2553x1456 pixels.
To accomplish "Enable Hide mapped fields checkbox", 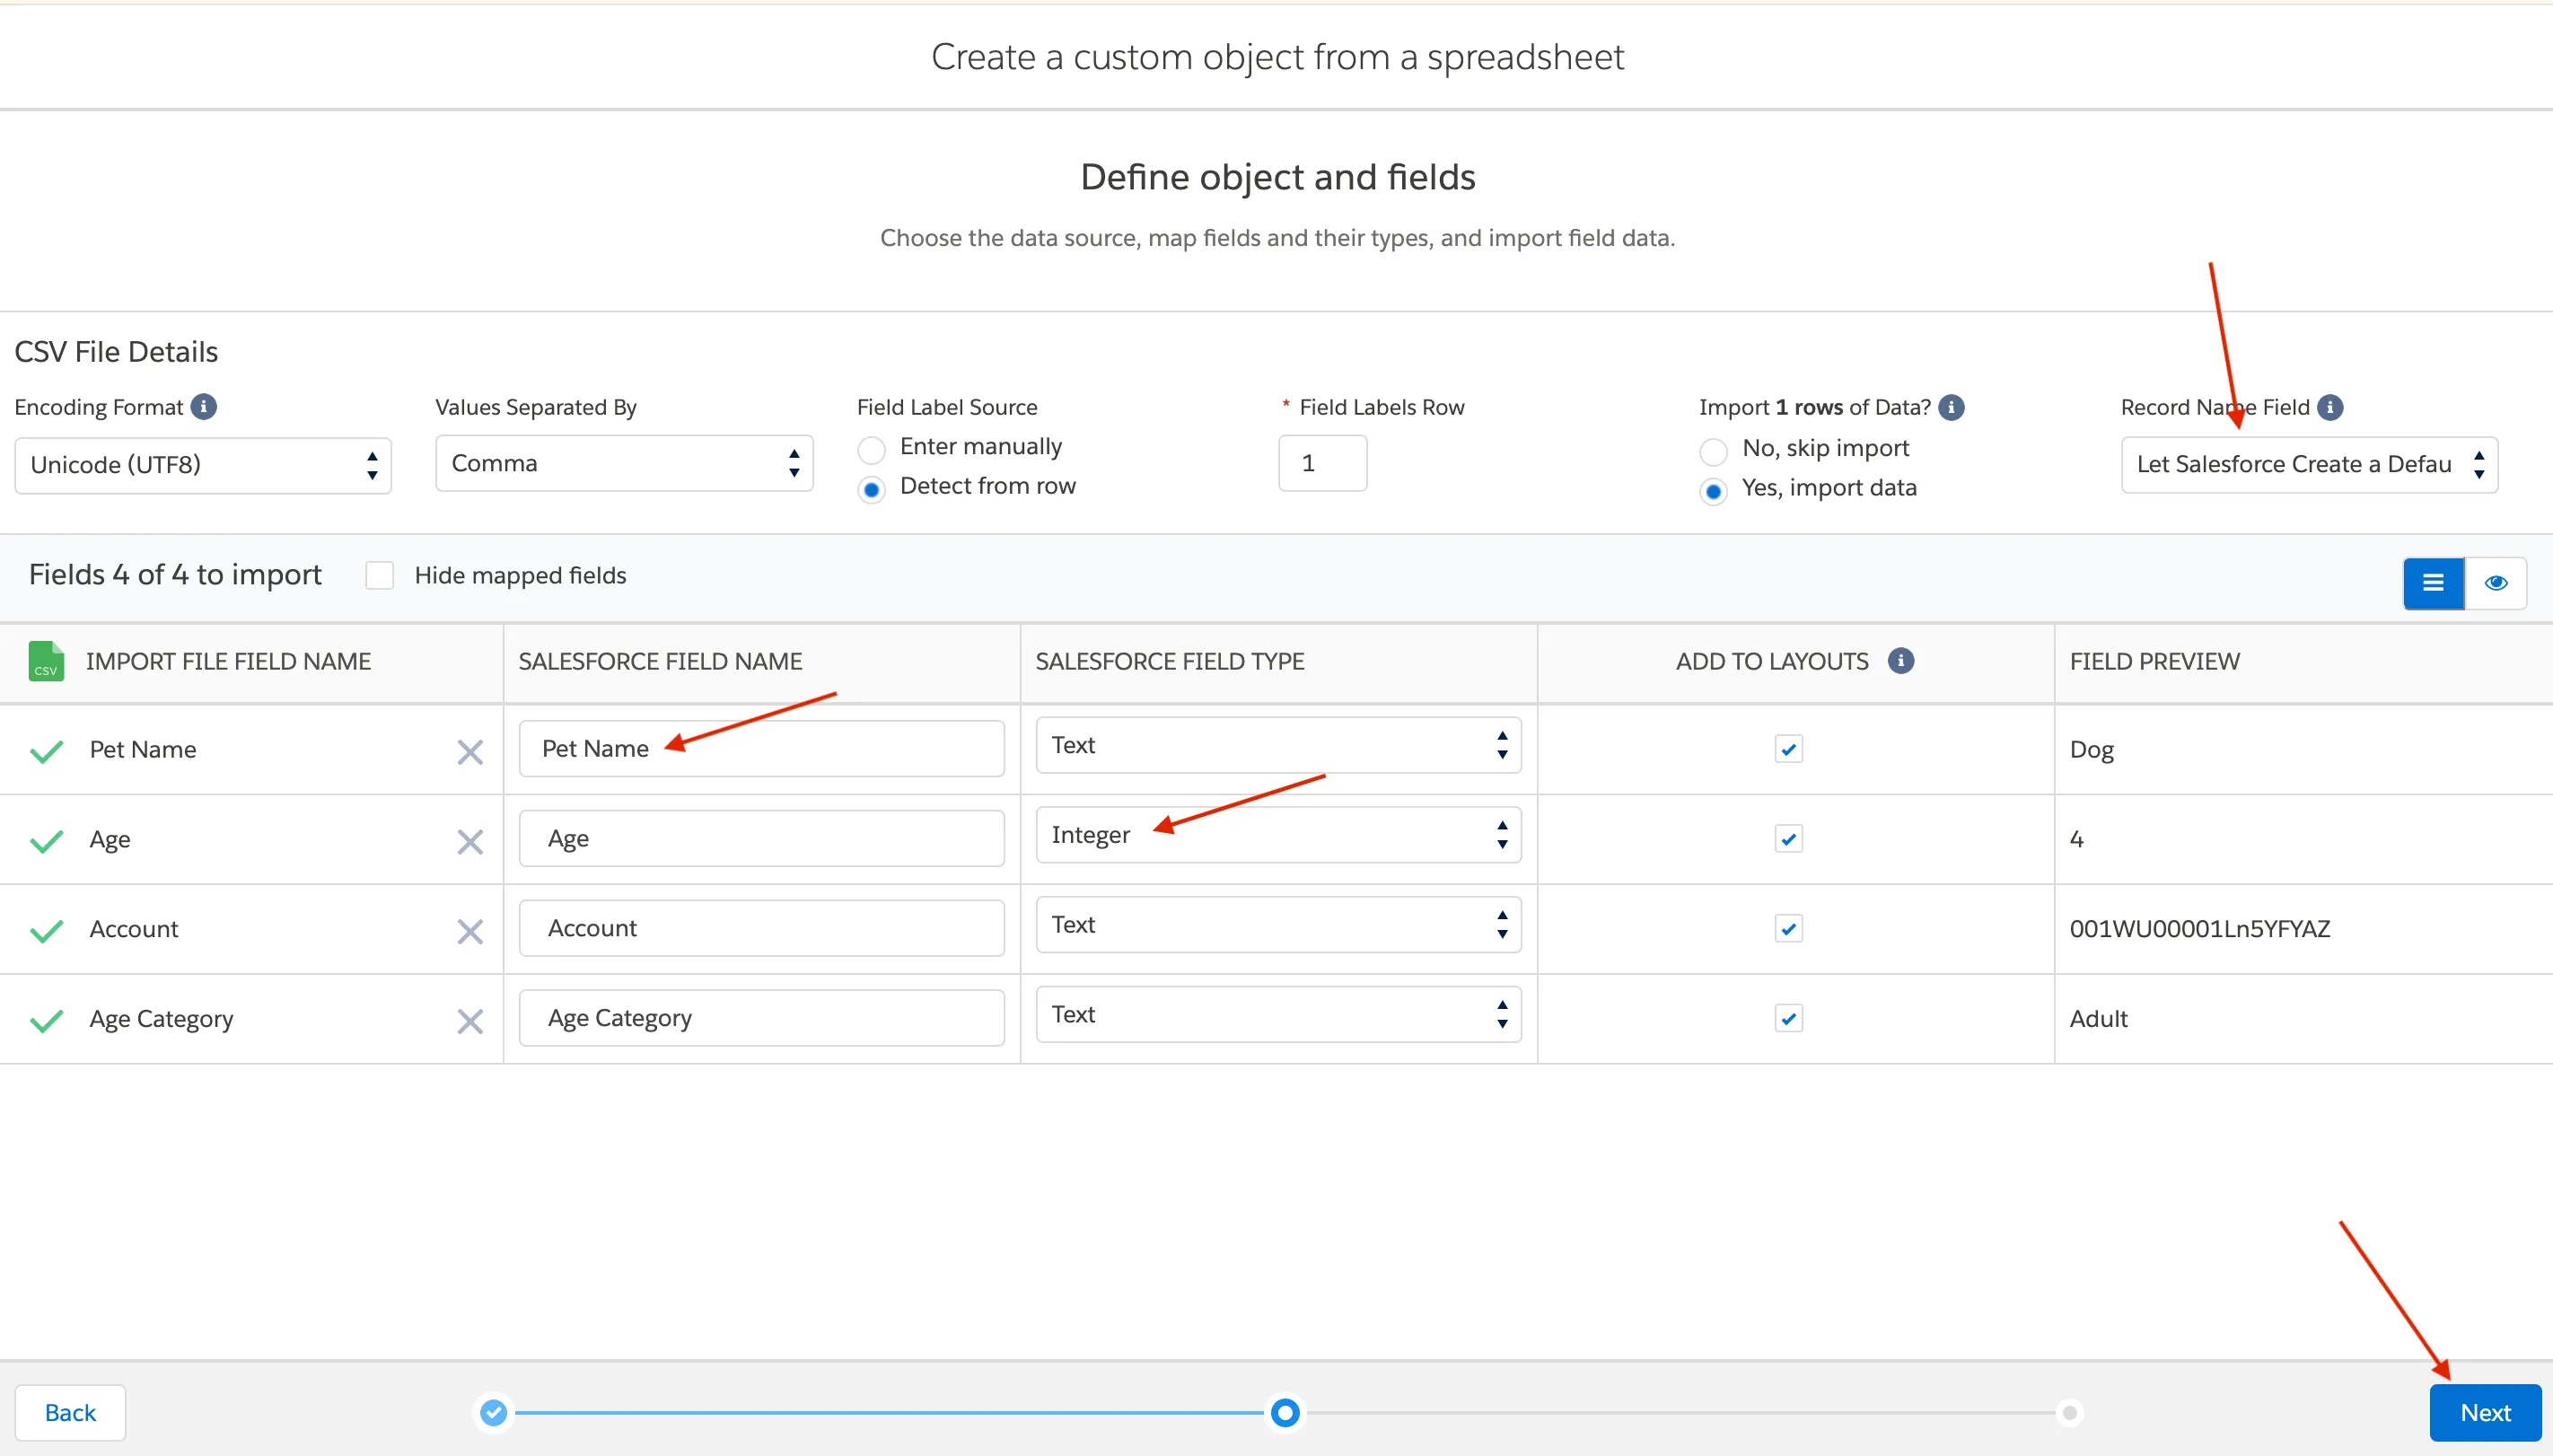I will click(x=380, y=576).
